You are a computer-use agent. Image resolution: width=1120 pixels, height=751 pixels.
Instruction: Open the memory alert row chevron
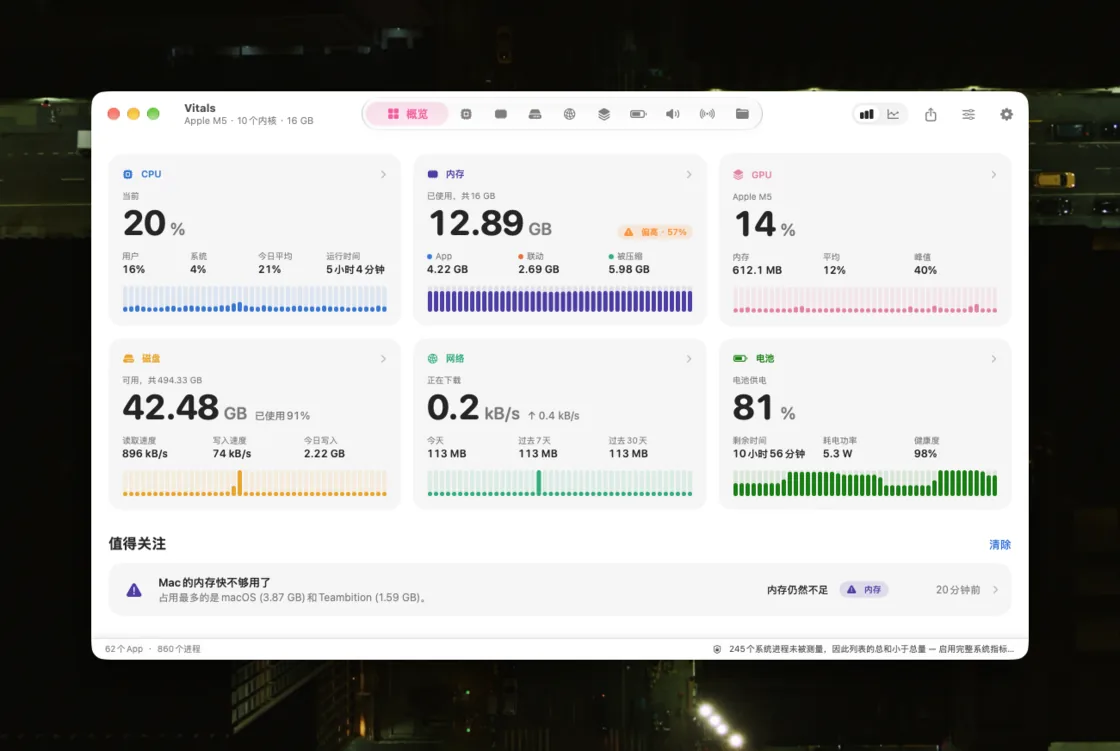[x=995, y=590]
